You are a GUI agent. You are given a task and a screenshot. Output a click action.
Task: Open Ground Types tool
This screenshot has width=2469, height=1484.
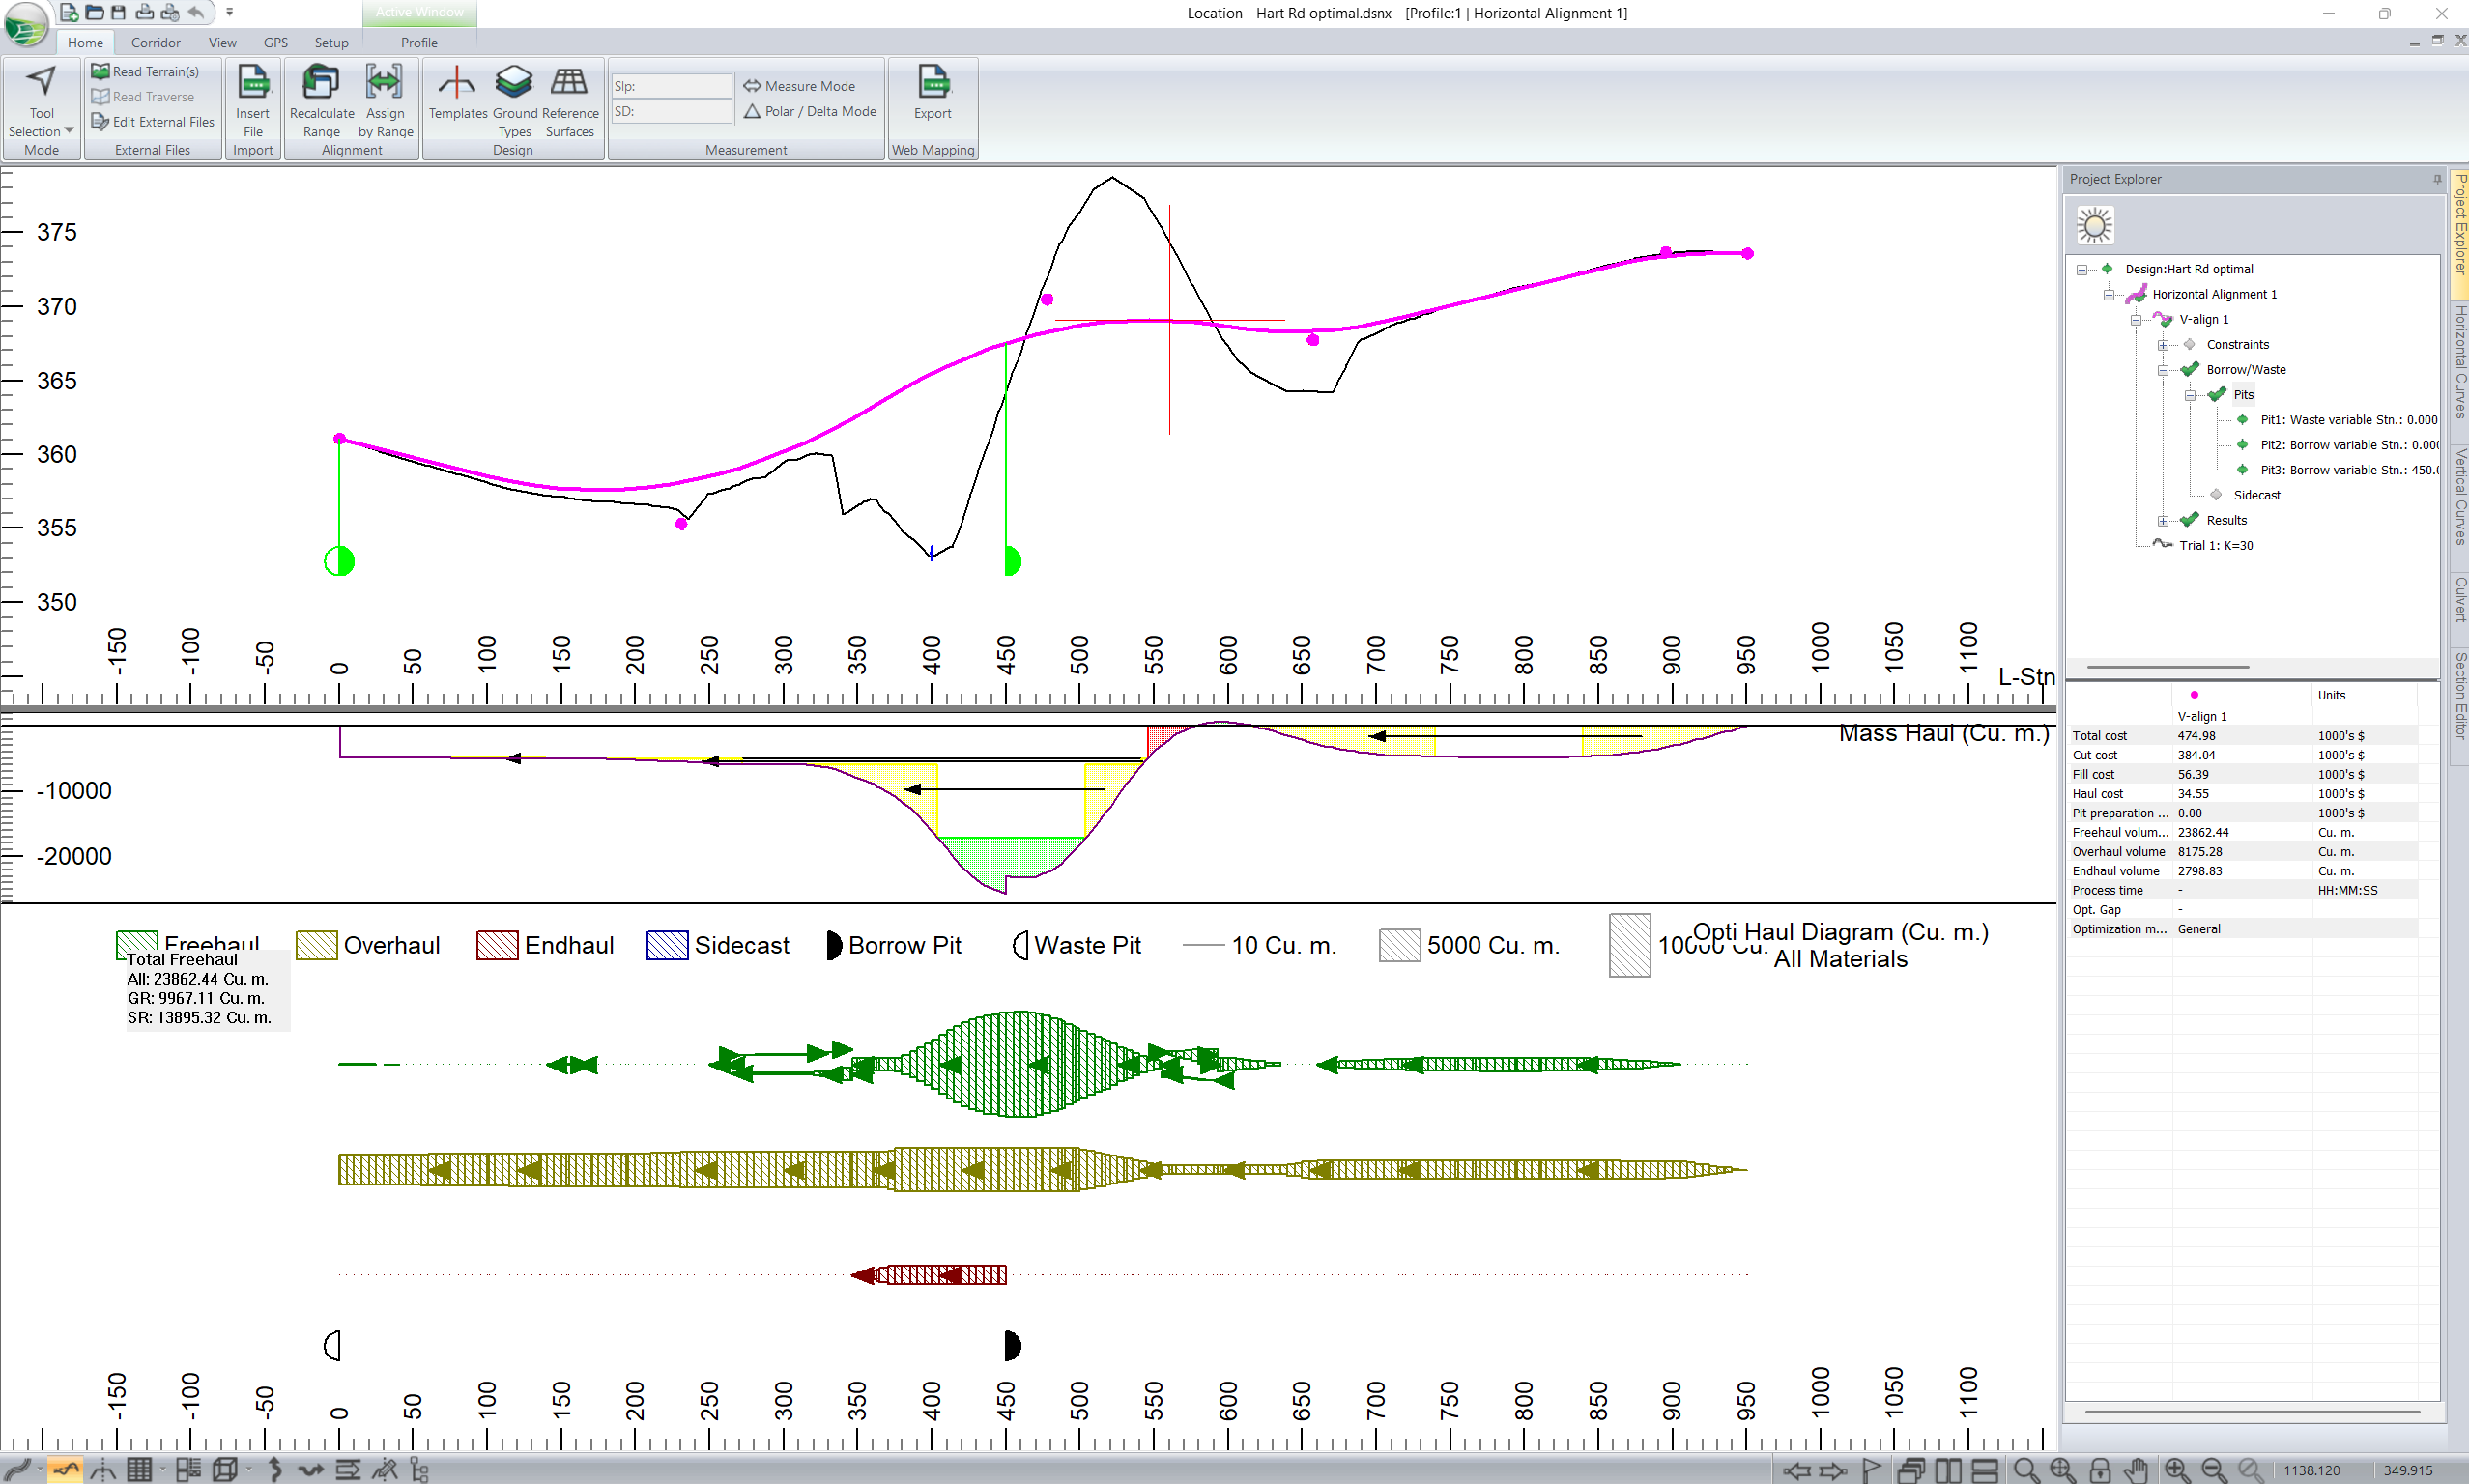515,102
